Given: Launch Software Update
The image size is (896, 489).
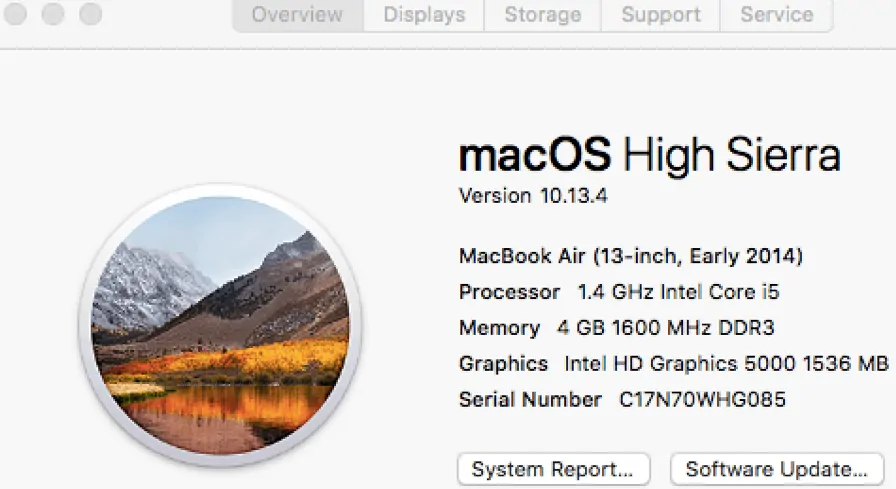Looking at the screenshot, I should tap(777, 470).
